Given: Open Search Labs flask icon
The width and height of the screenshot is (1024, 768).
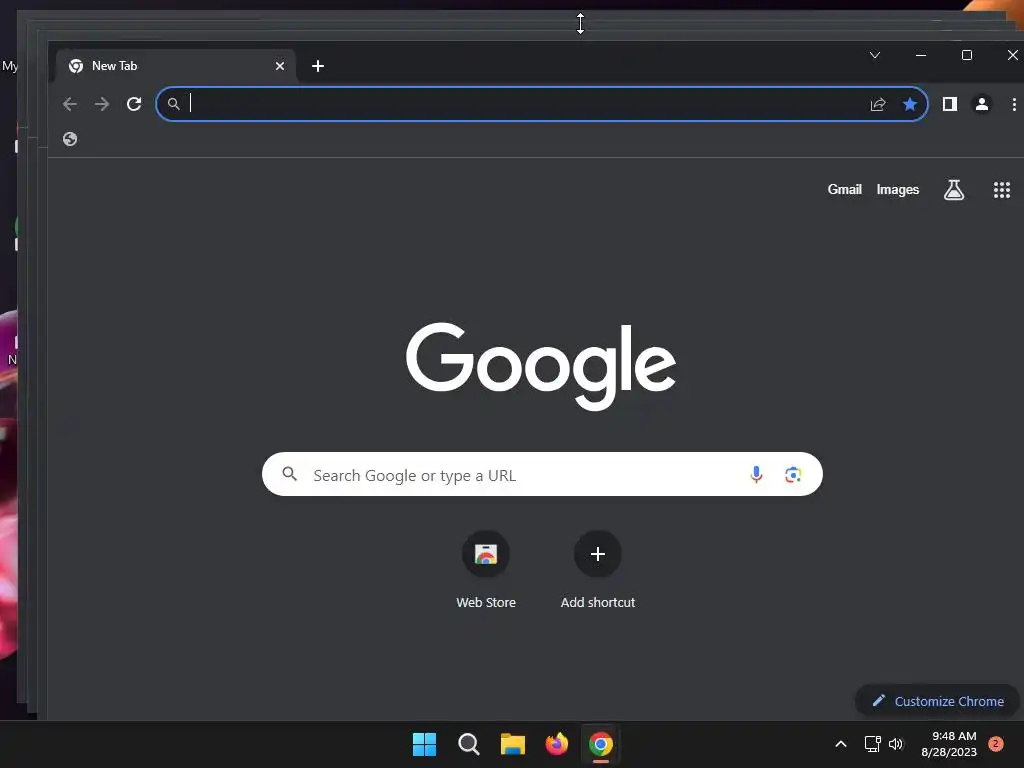Looking at the screenshot, I should pos(953,189).
